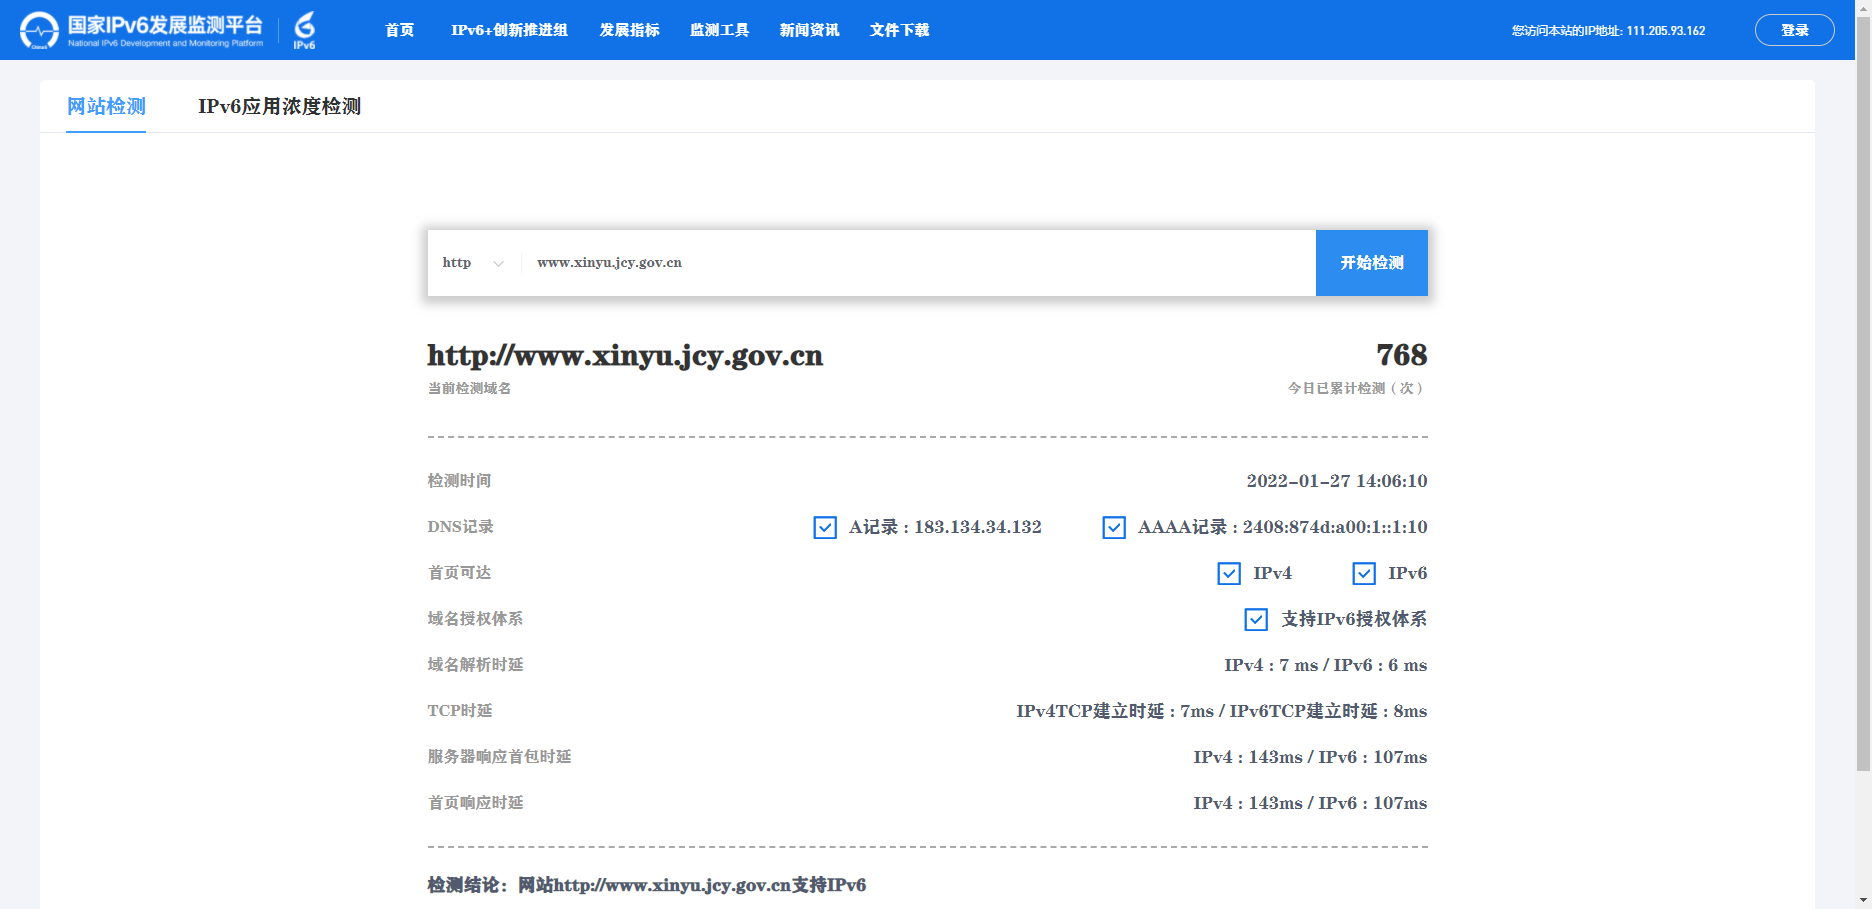Click the protocol dropdown chevron arrow
Image resolution: width=1872 pixels, height=909 pixels.
[498, 263]
